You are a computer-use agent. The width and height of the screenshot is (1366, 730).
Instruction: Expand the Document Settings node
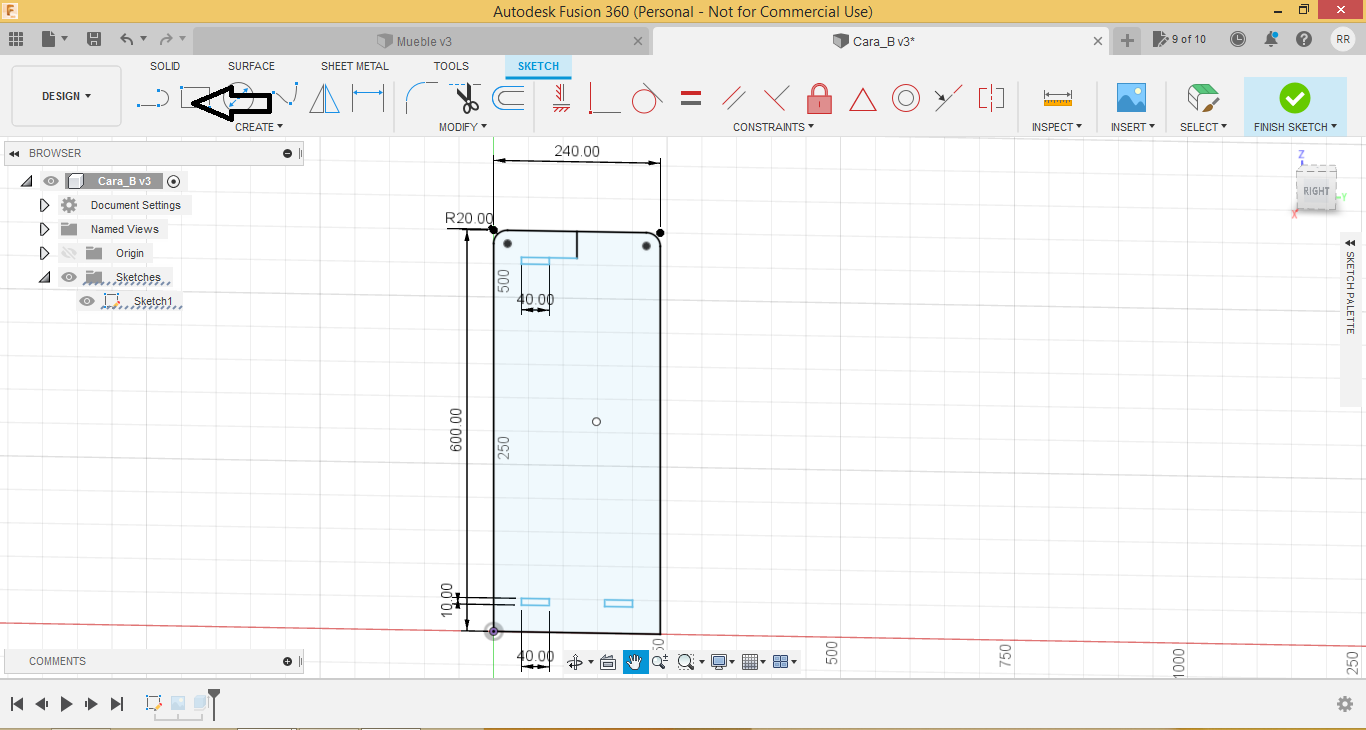click(x=44, y=205)
